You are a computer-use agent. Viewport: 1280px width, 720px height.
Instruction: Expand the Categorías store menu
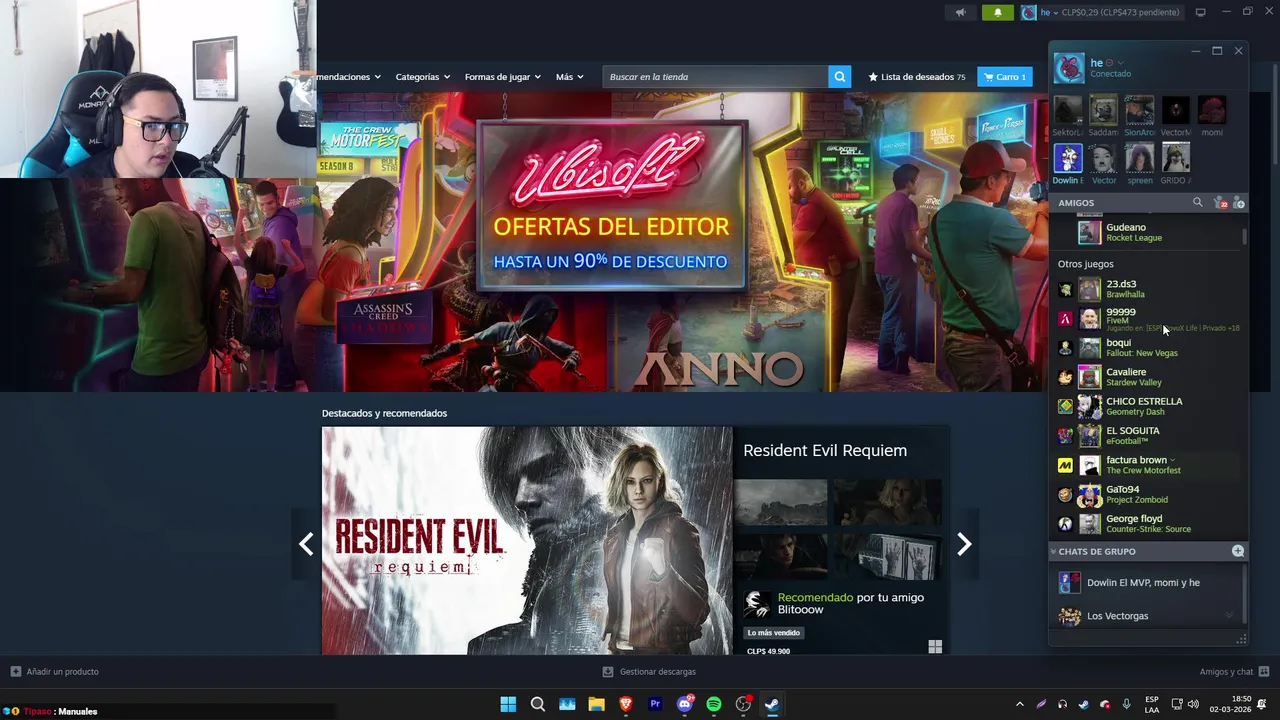[x=422, y=77]
